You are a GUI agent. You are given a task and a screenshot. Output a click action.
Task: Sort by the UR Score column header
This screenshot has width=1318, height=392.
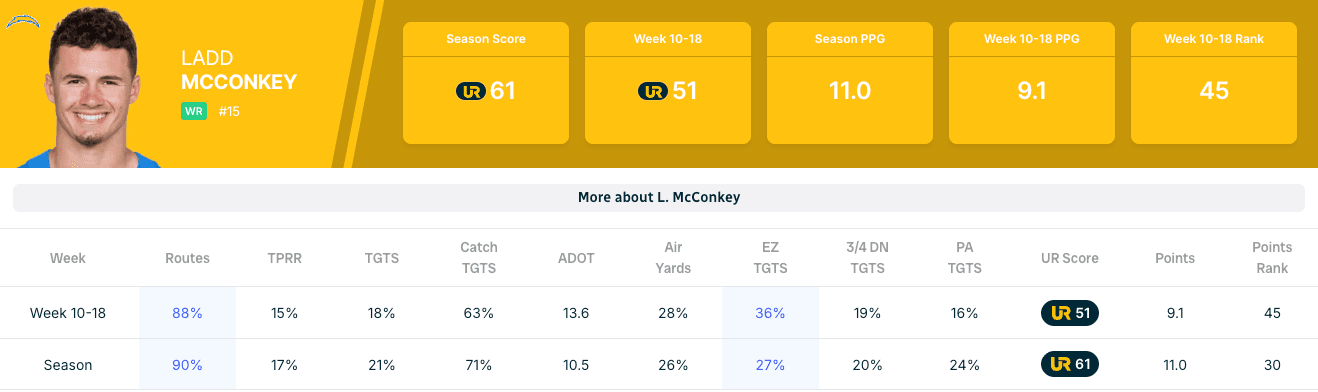tap(1069, 258)
